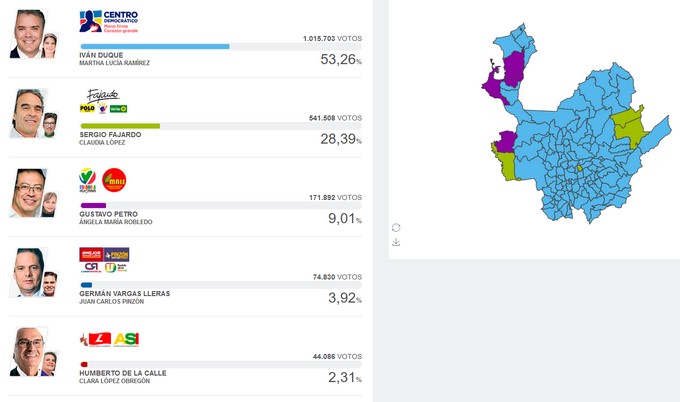Click the Fajardo coalition signature logo
The height and width of the screenshot is (402, 680).
[x=103, y=94]
